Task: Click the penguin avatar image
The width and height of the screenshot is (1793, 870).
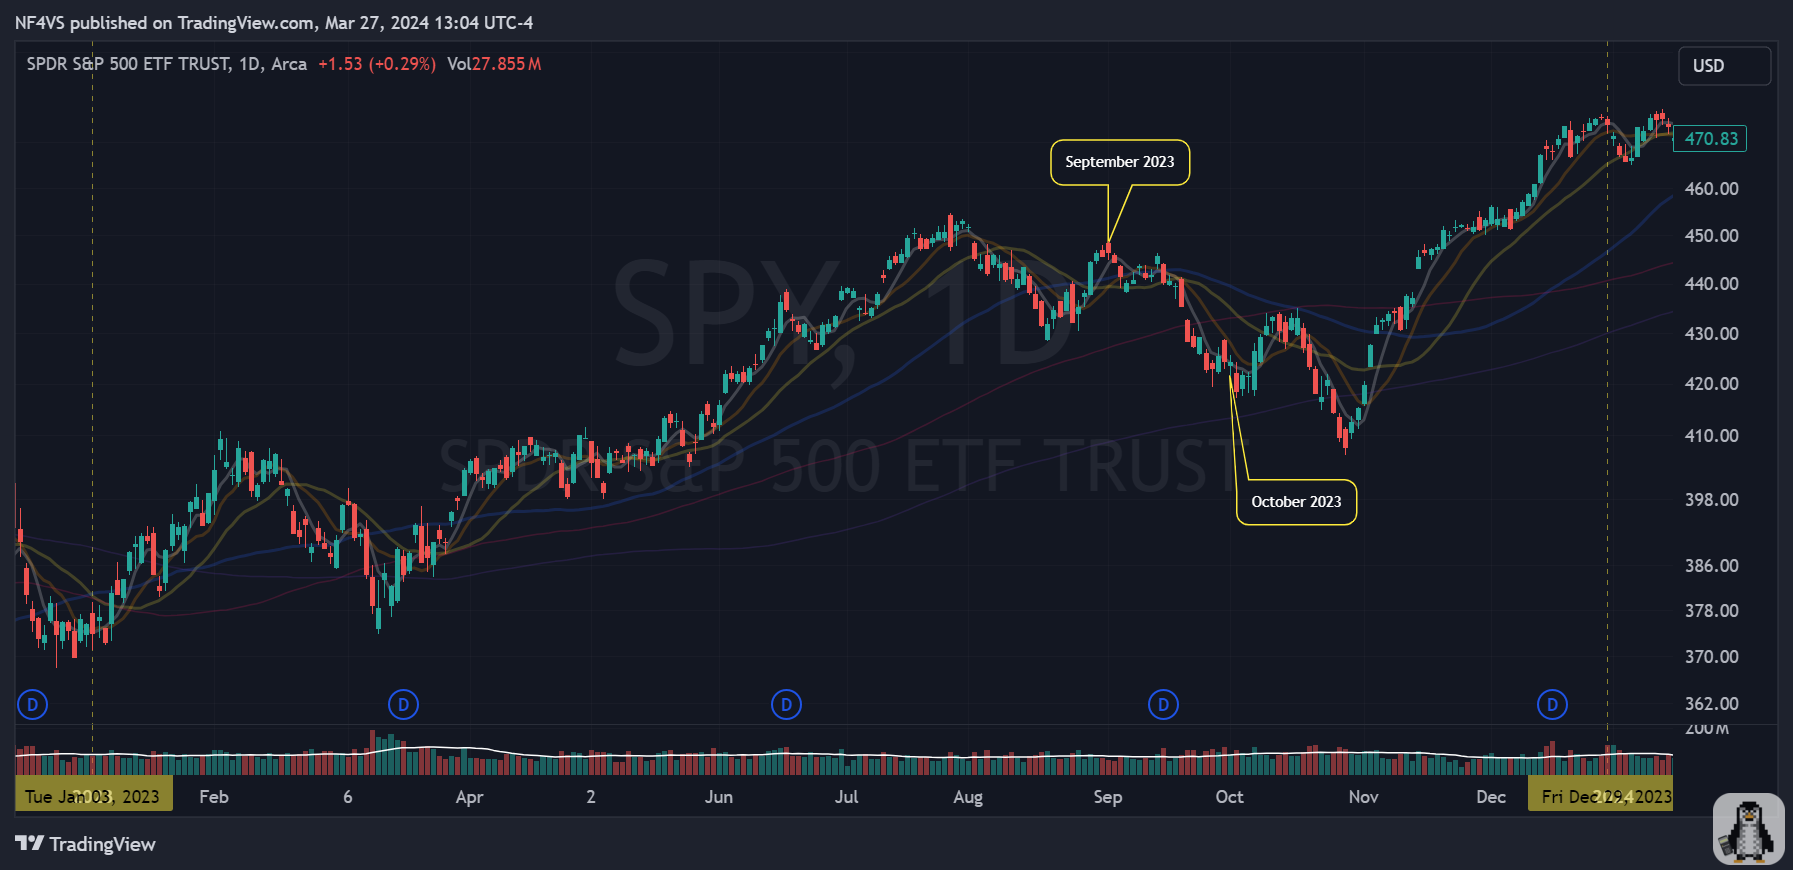Action: coord(1748,829)
